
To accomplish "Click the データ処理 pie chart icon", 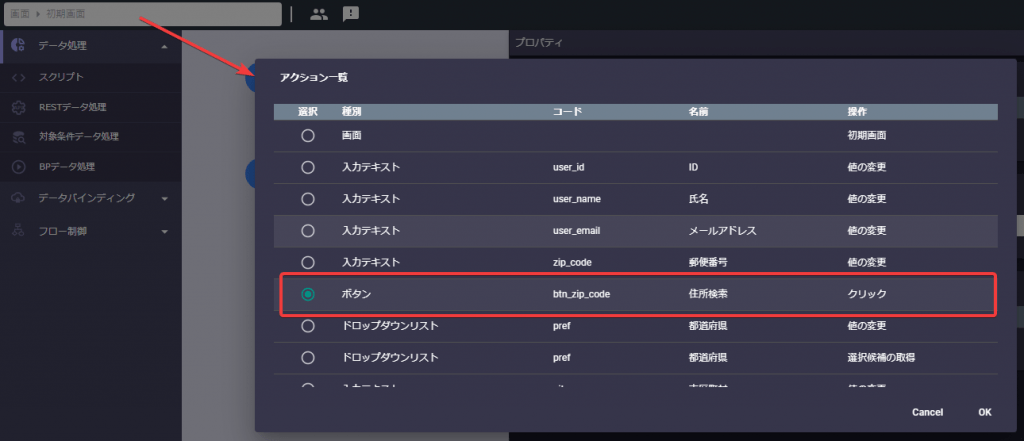I will pyautogui.click(x=19, y=46).
